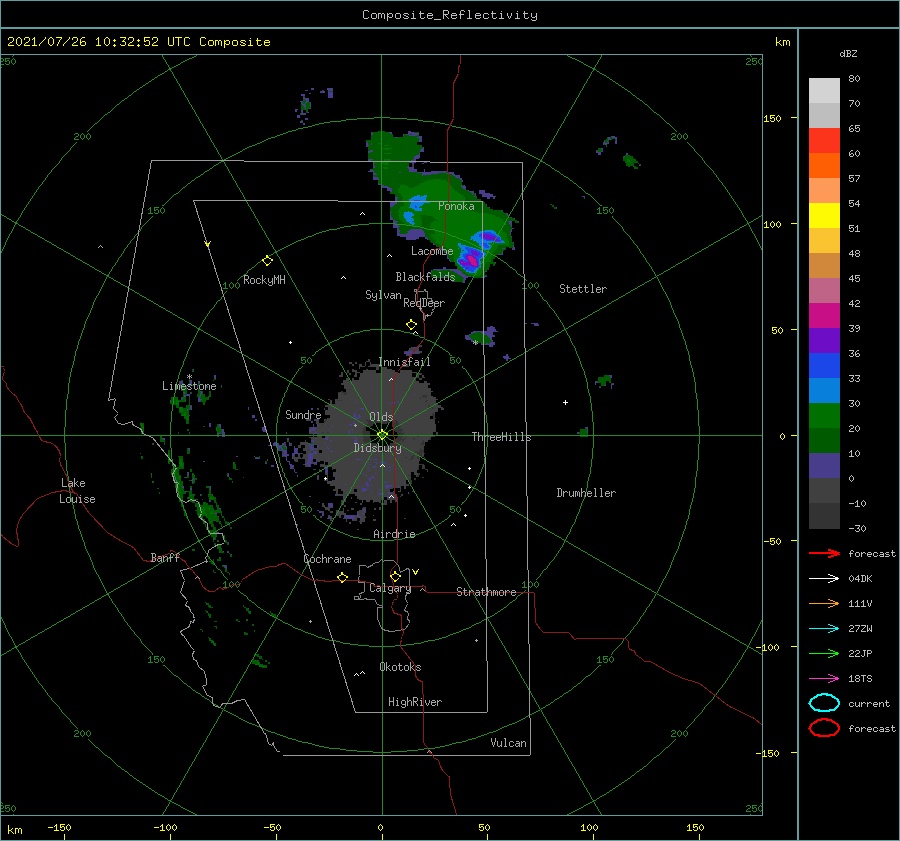Image resolution: width=900 pixels, height=841 pixels.
Task: Click the magenta 42-39 dBZ swatch
Action: [x=824, y=316]
